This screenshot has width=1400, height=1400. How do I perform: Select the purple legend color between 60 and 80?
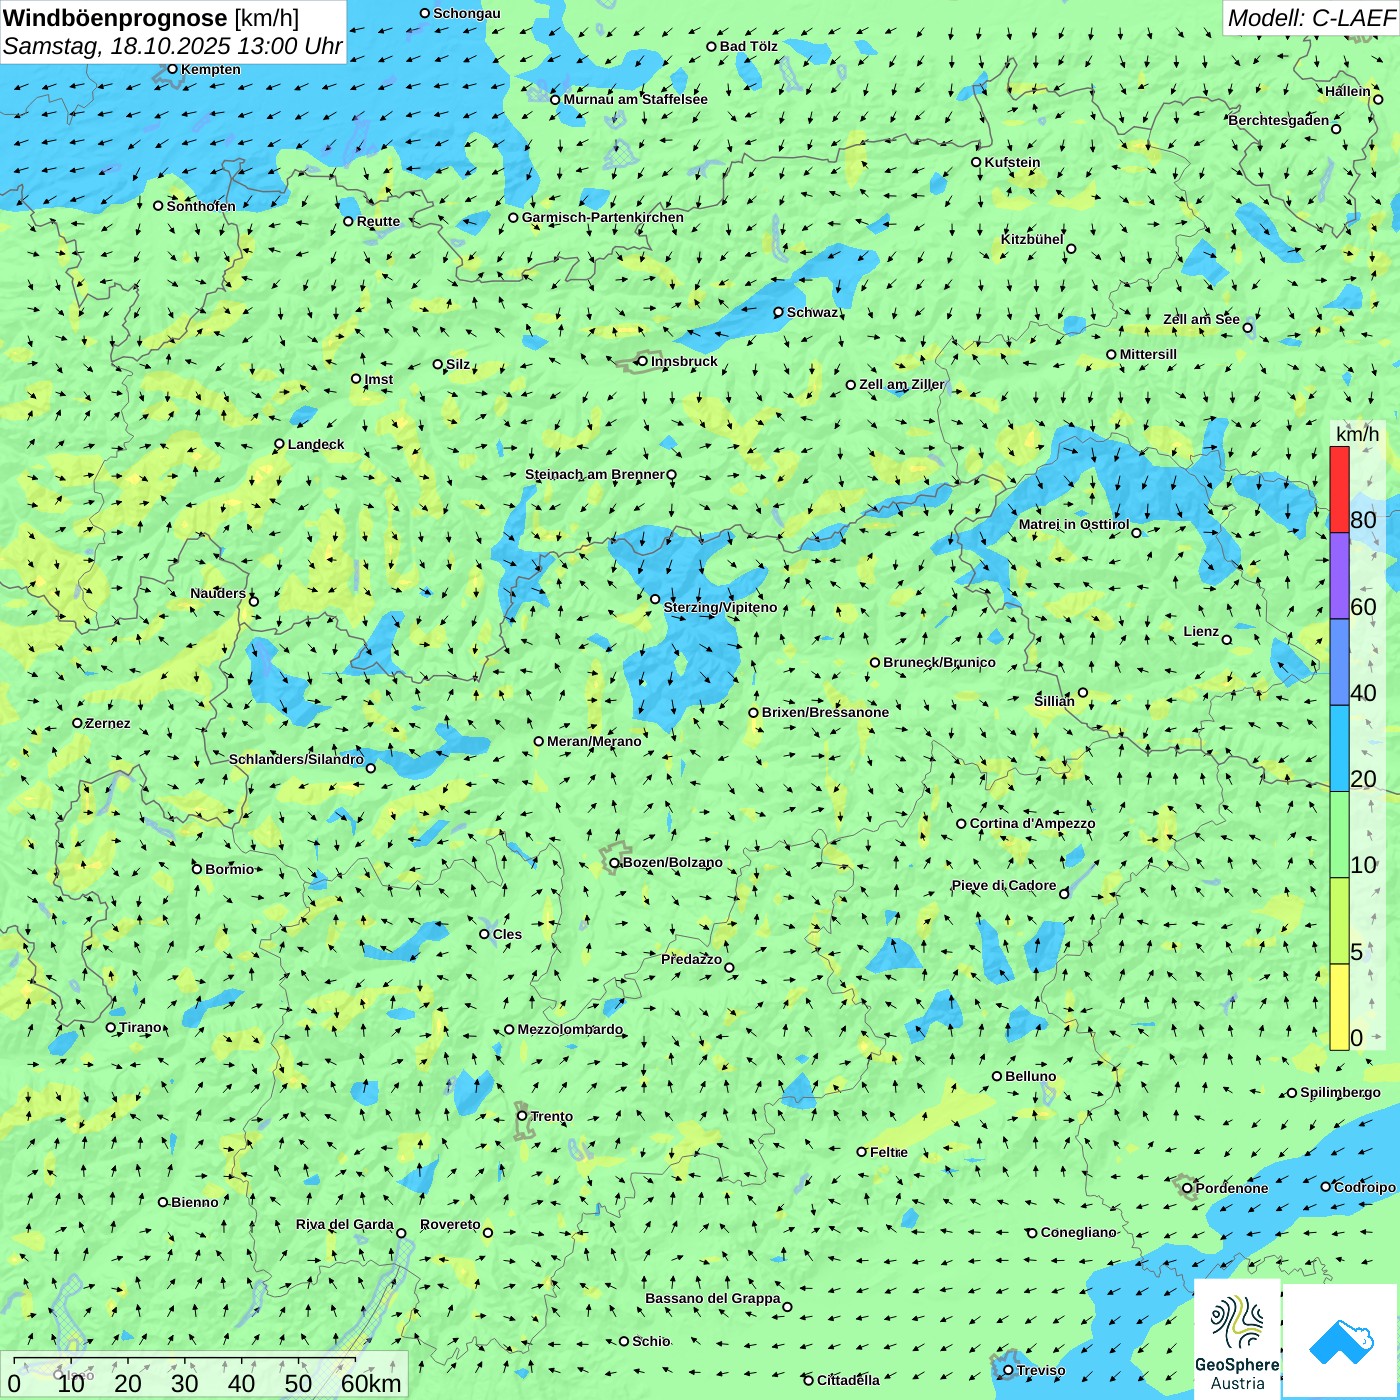tap(1339, 576)
